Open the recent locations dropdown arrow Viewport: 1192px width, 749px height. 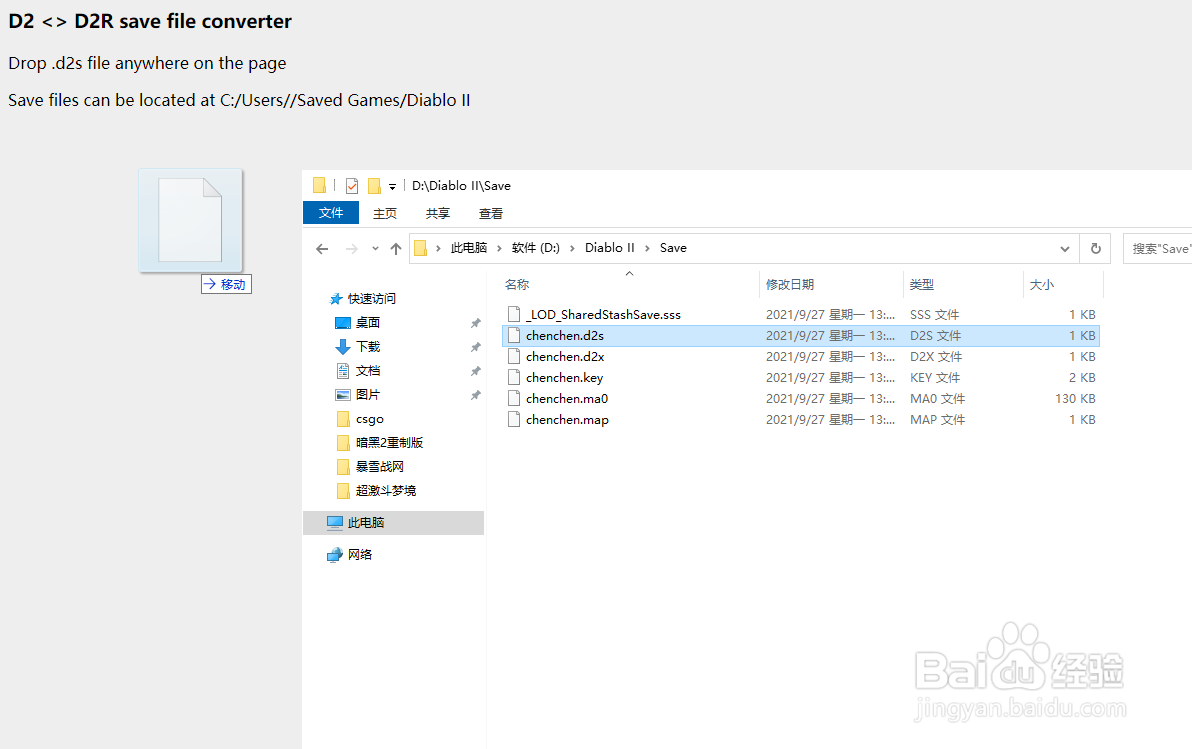(x=375, y=249)
